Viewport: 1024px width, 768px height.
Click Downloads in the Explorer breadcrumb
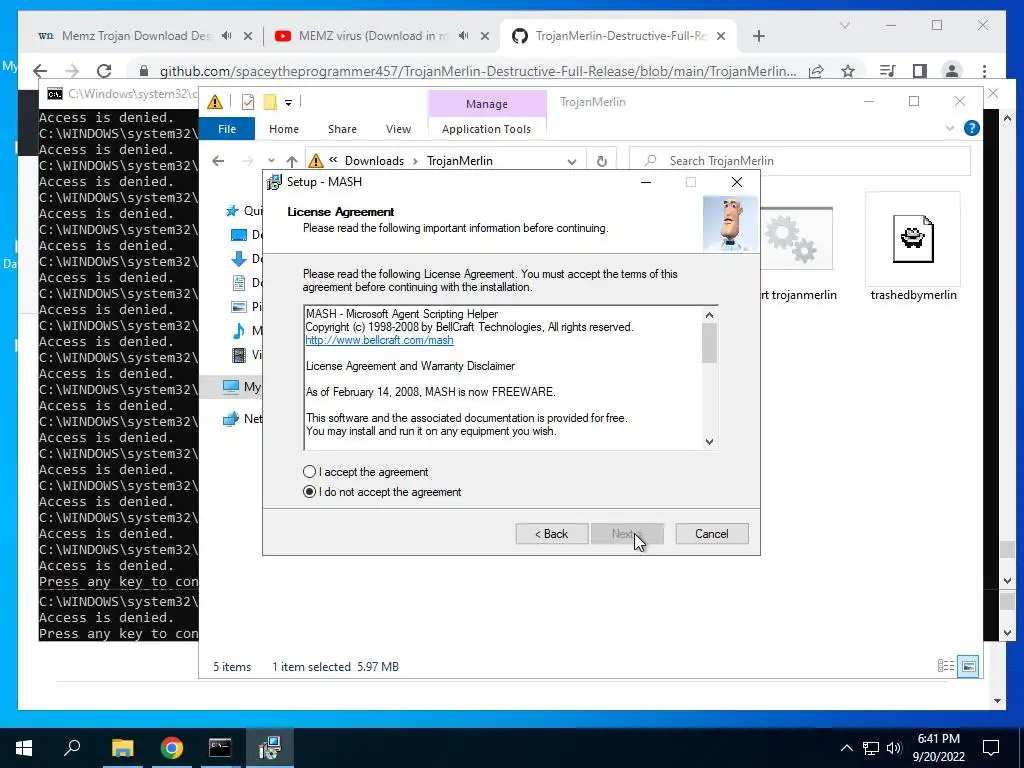374,161
